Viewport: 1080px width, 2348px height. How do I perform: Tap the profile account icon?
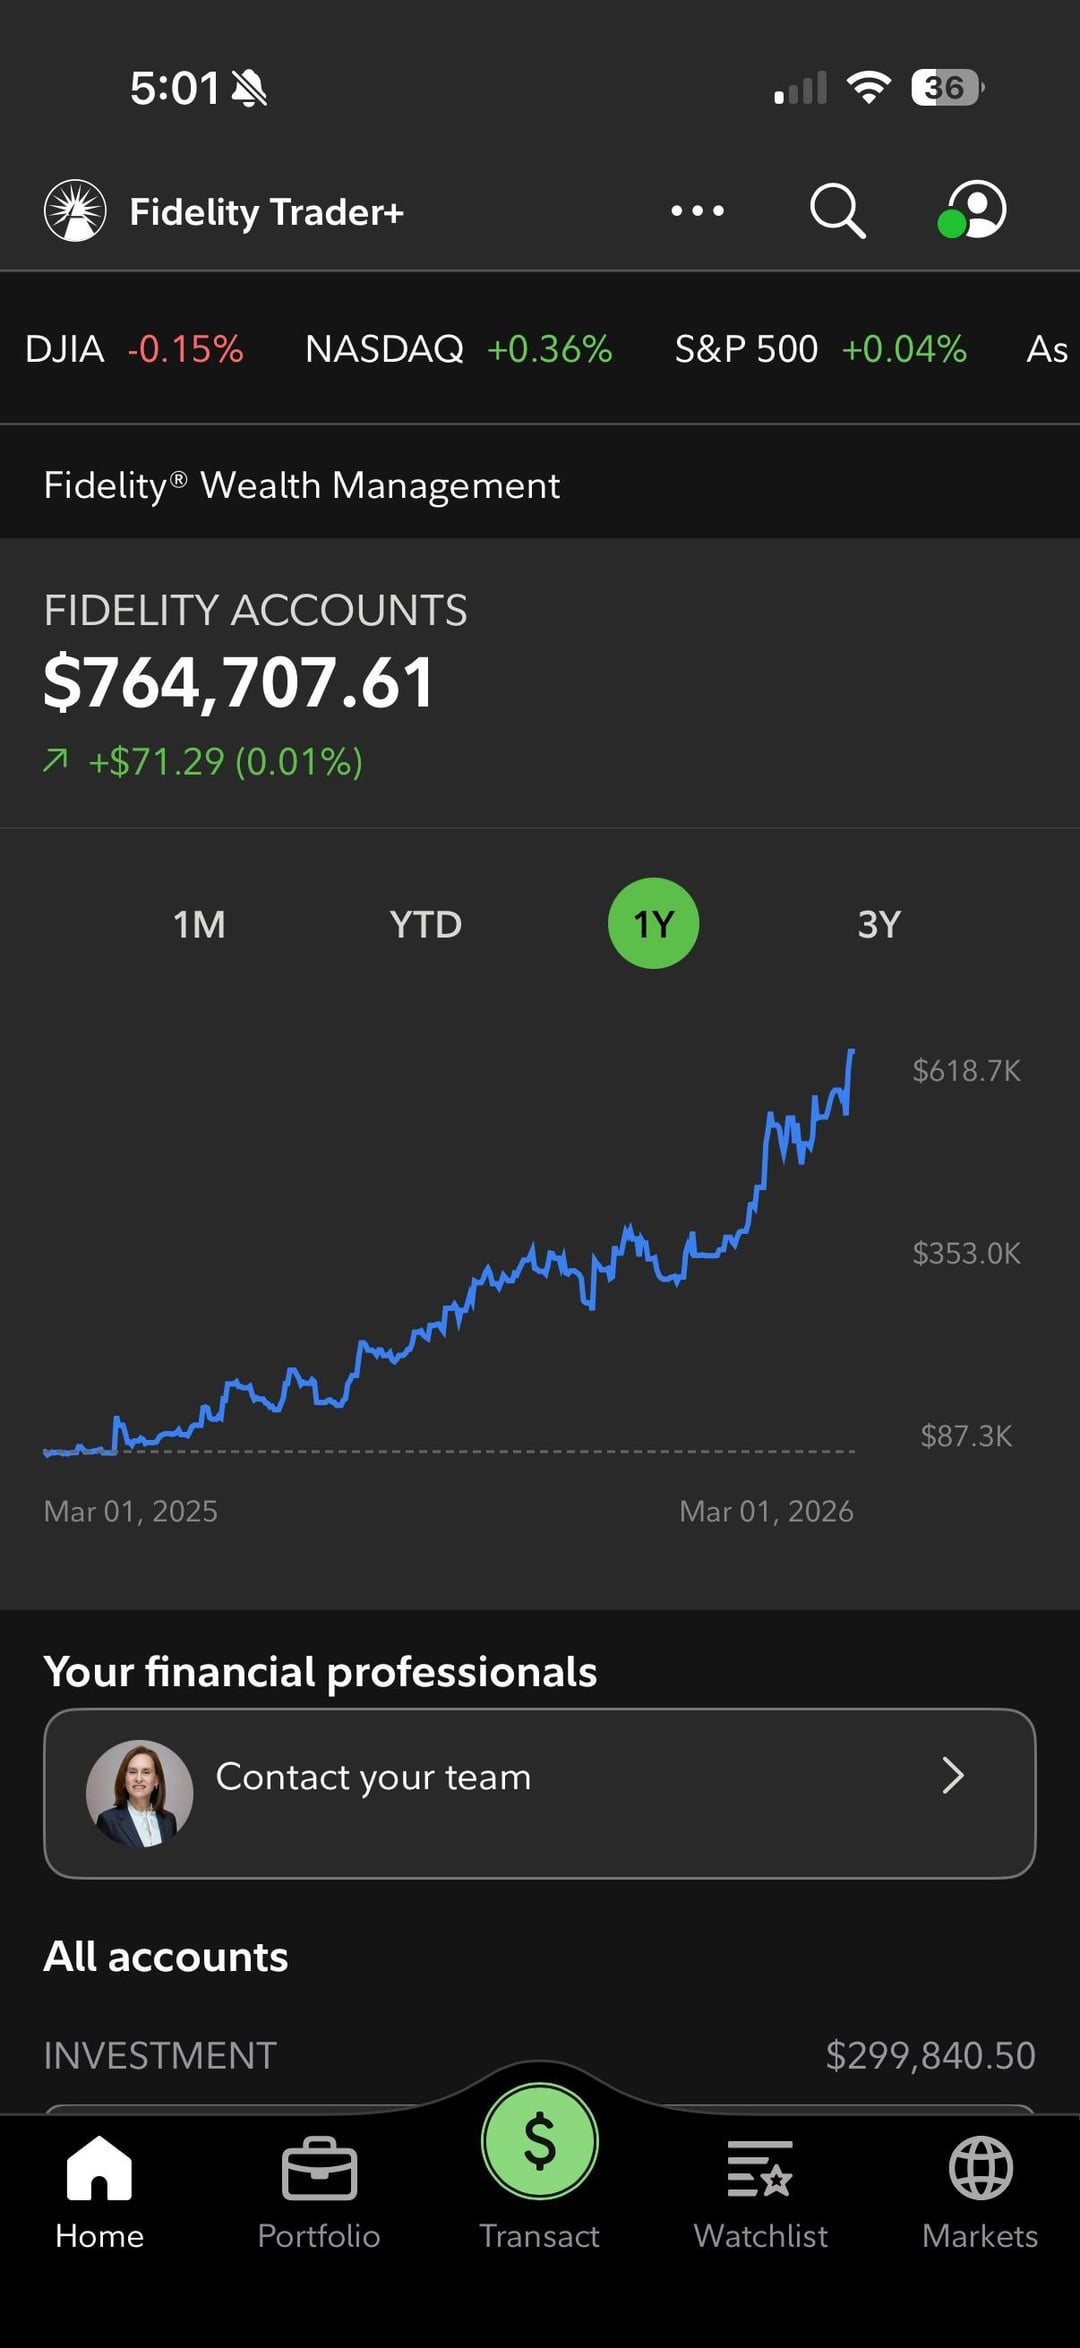click(974, 210)
